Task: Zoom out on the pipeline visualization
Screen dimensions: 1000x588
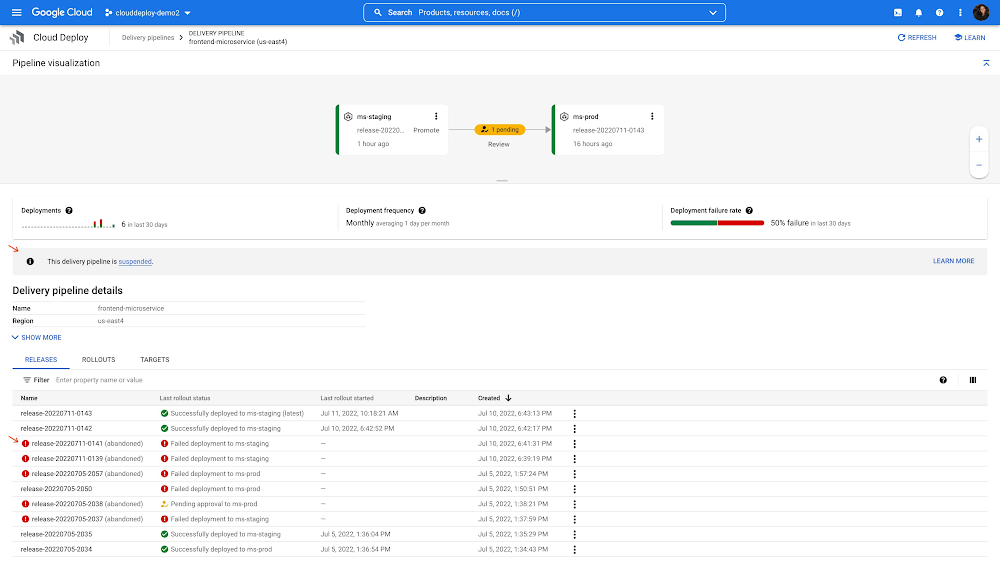Action: pos(979,165)
